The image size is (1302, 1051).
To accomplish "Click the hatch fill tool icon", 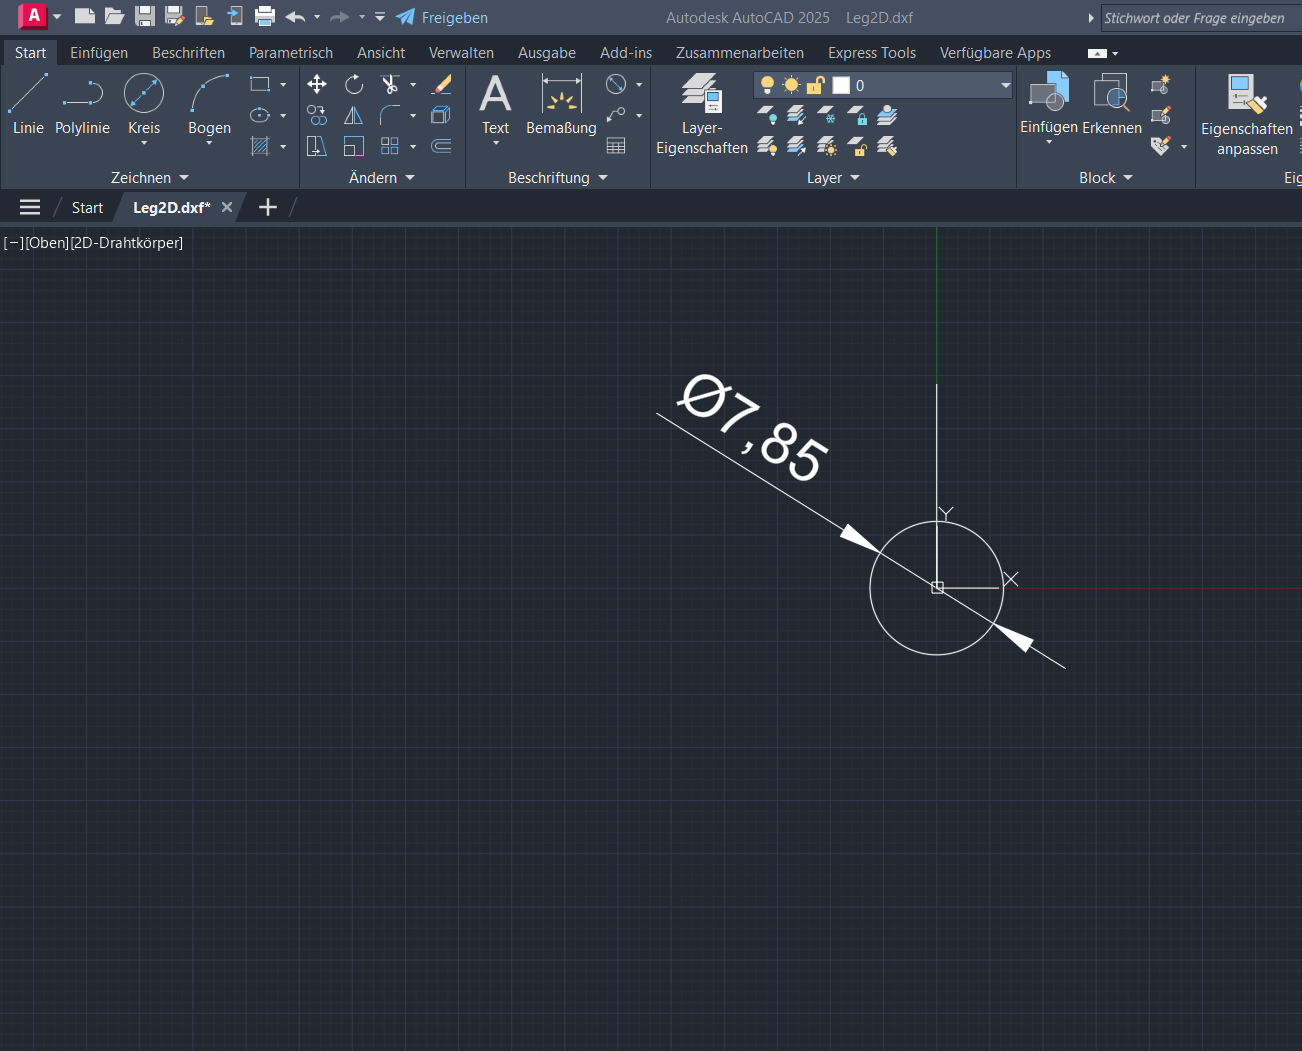I will coord(260,146).
